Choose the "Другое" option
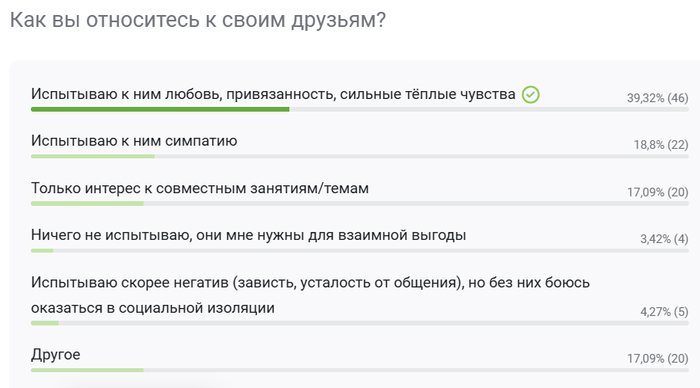 pyautogui.click(x=55, y=355)
